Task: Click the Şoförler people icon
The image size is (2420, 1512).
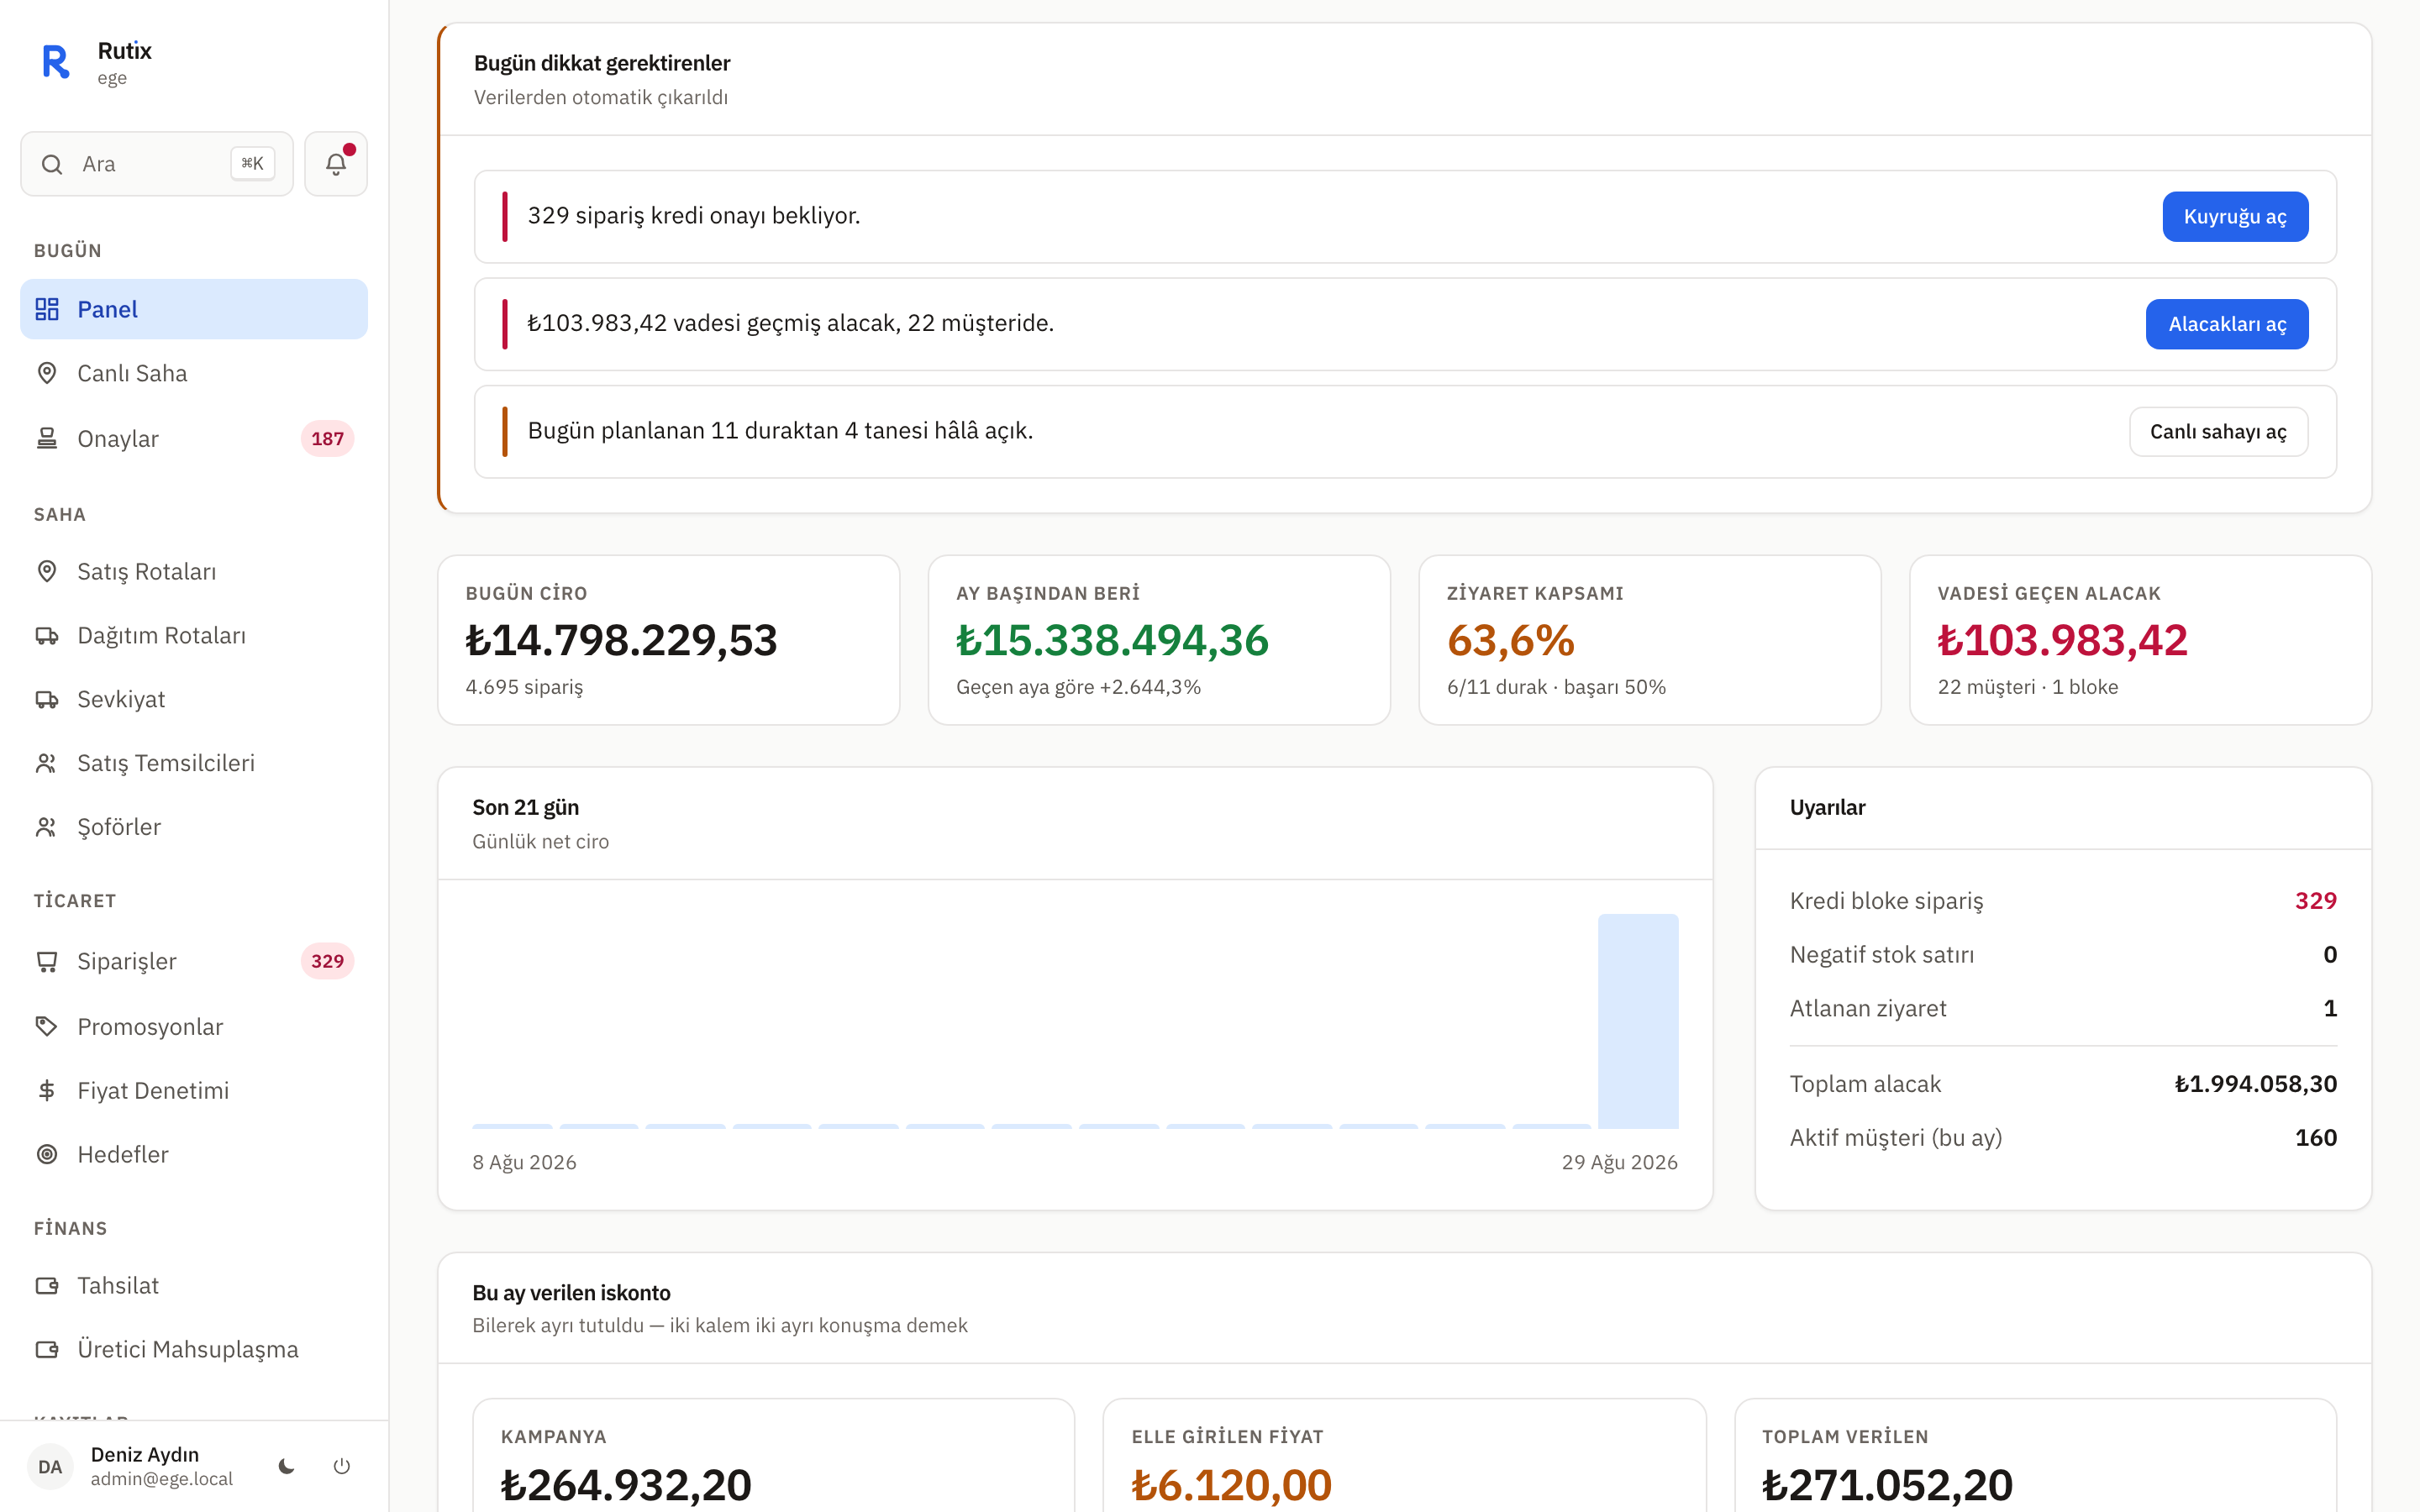Action: (x=47, y=827)
